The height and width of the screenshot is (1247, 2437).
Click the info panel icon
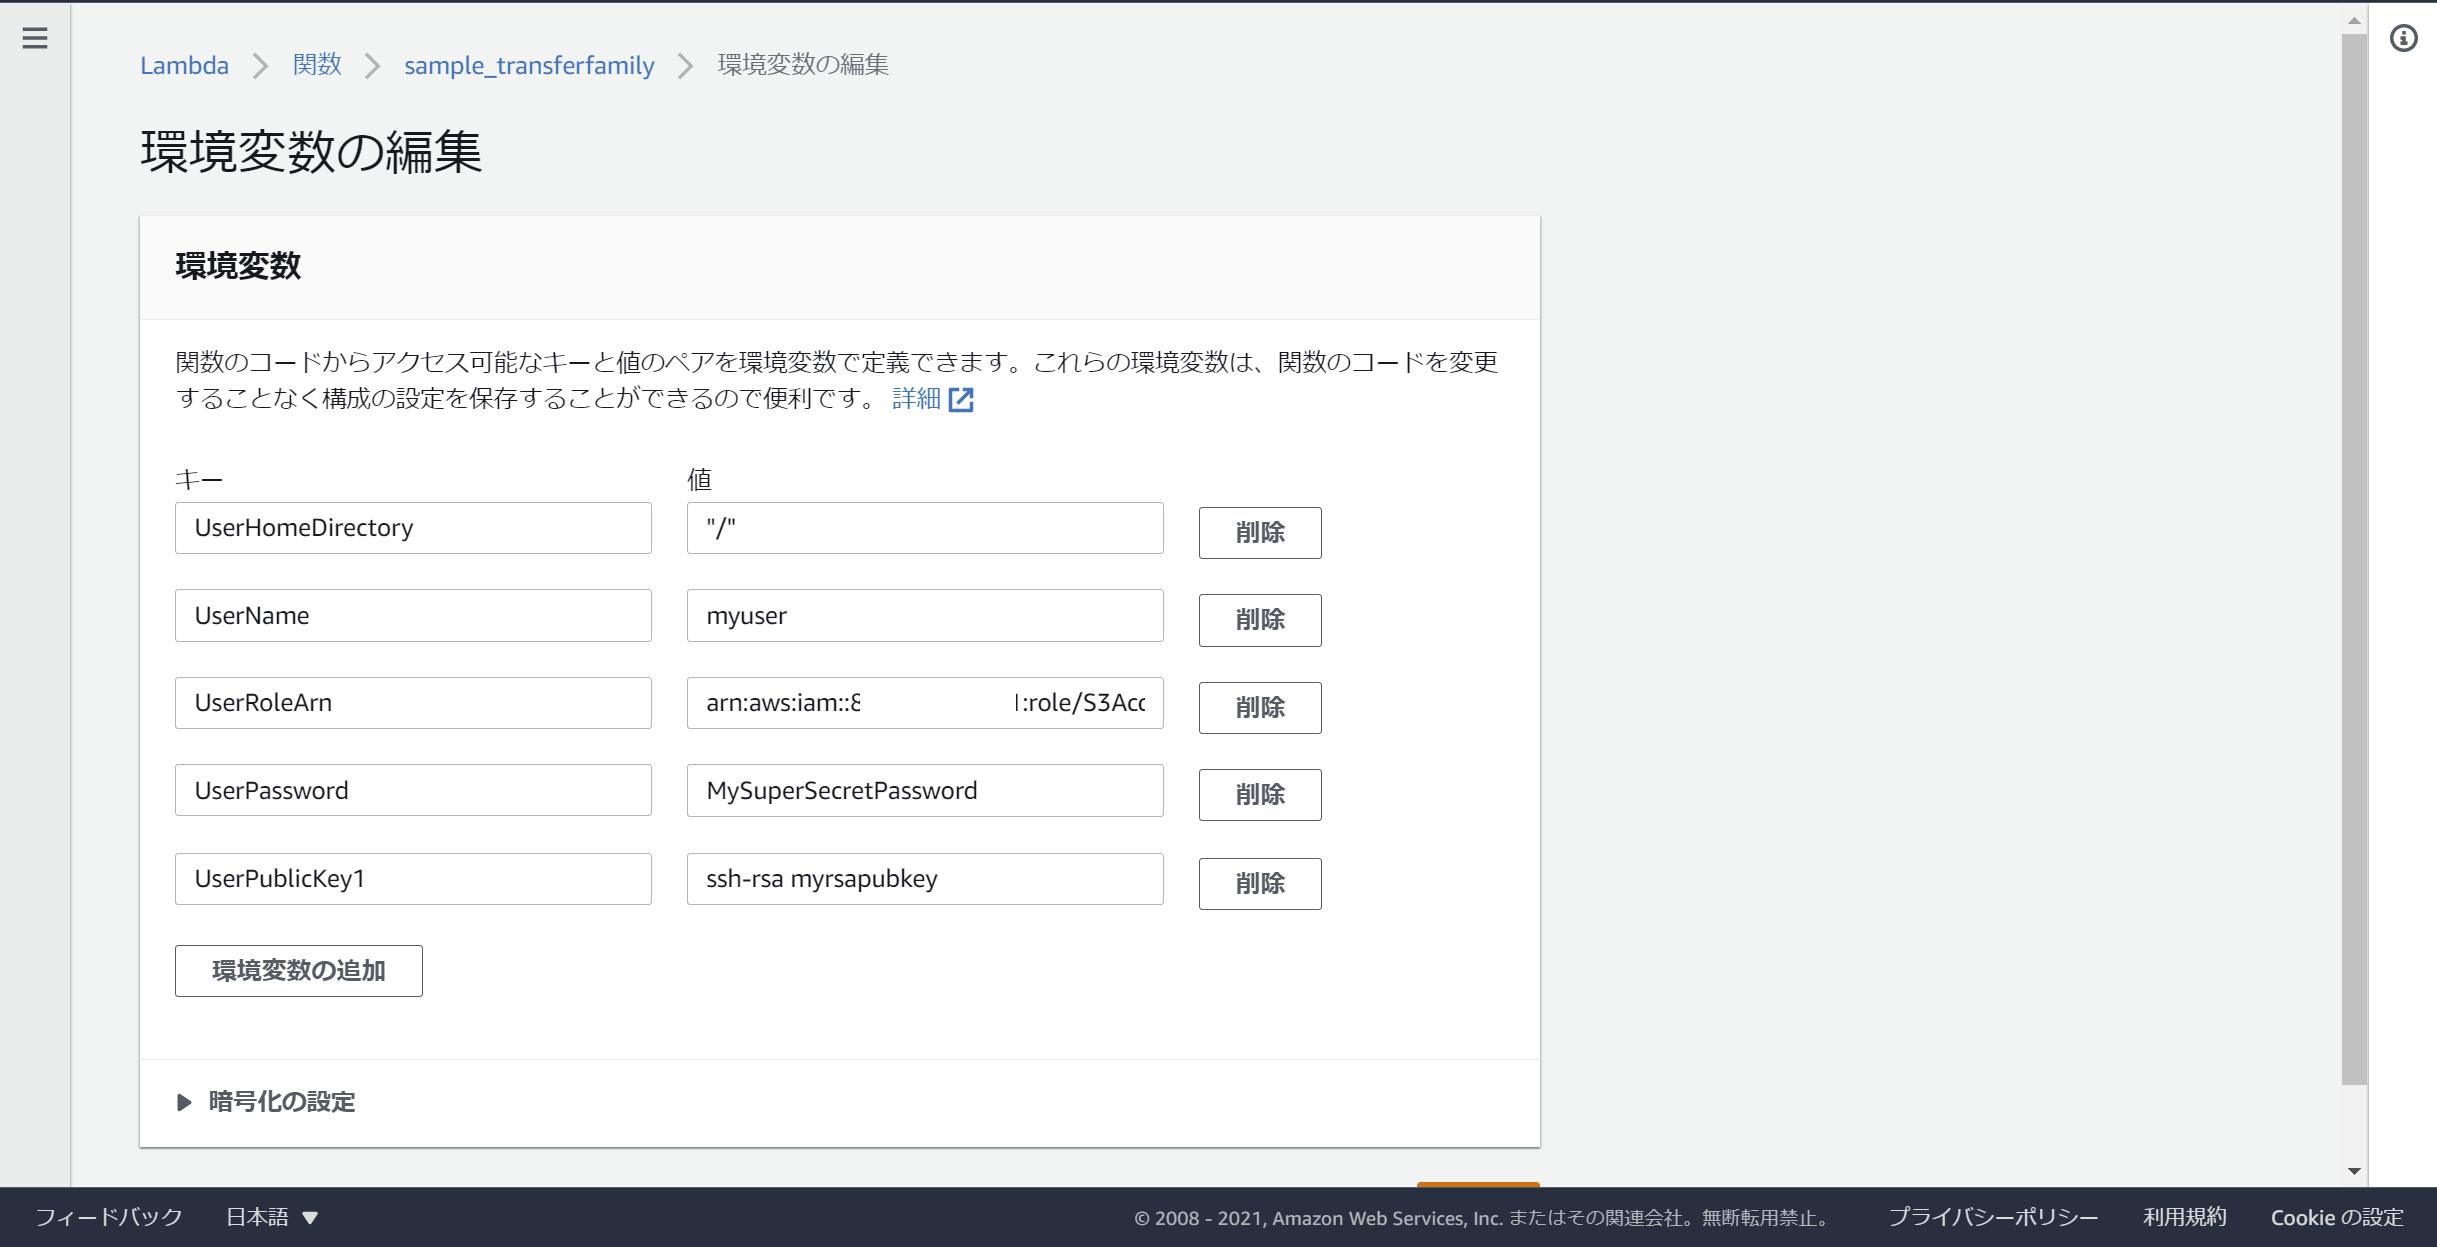pyautogui.click(x=2403, y=38)
